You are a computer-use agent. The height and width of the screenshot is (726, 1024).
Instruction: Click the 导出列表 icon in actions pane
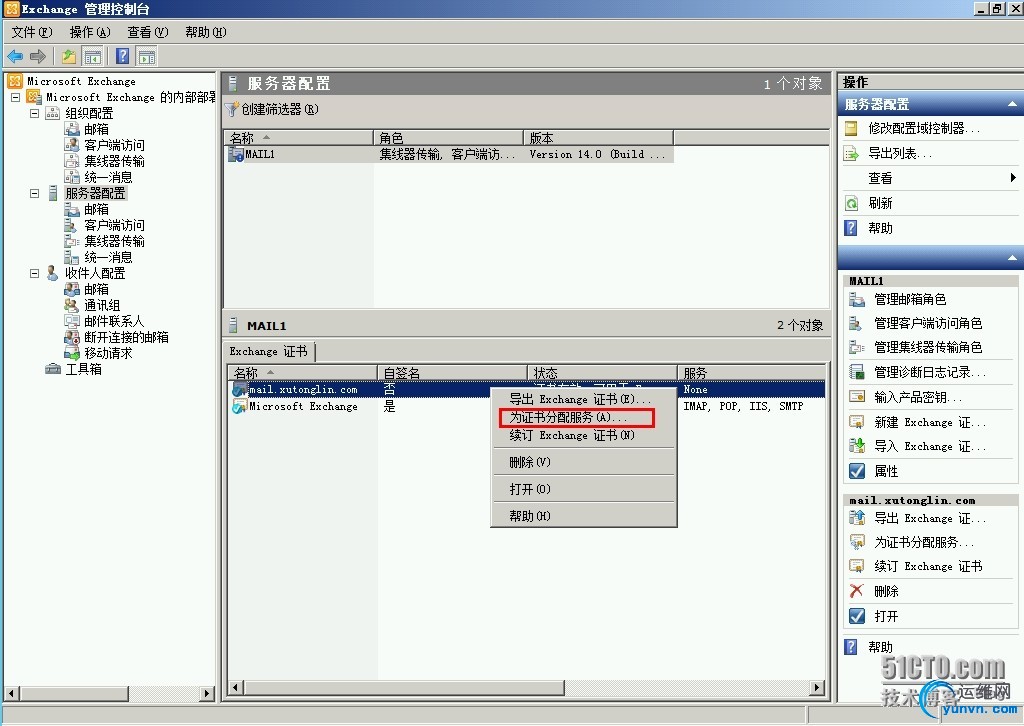pos(851,153)
